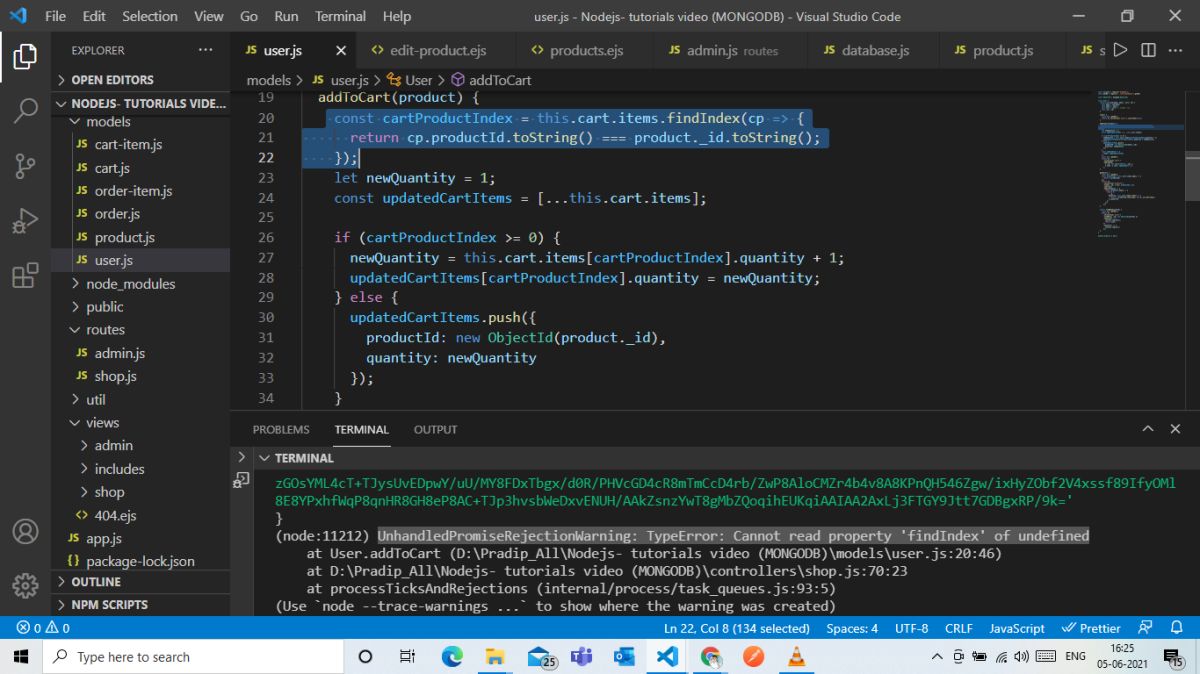The width and height of the screenshot is (1200, 674).
Task: Split the editor to the right
Action: (1148, 50)
